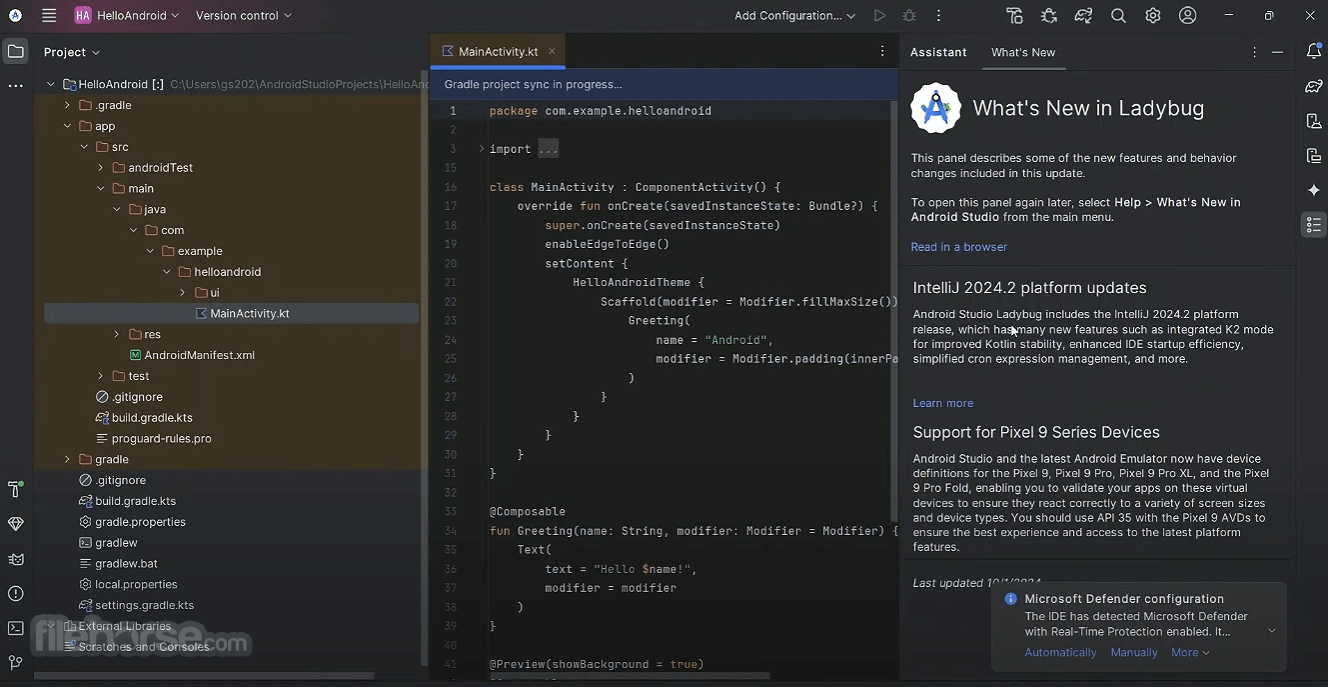Expand the res folder
The height and width of the screenshot is (687, 1328).
tap(117, 334)
